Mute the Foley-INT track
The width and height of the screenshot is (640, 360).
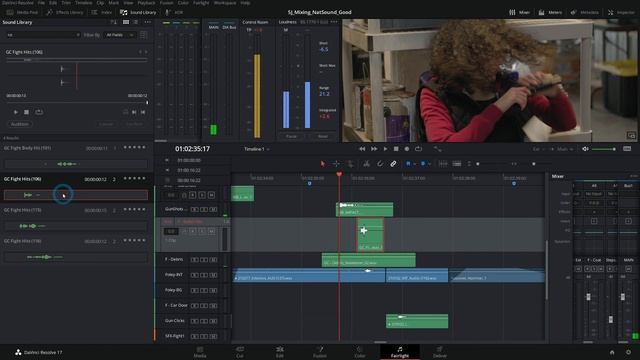tap(213, 275)
